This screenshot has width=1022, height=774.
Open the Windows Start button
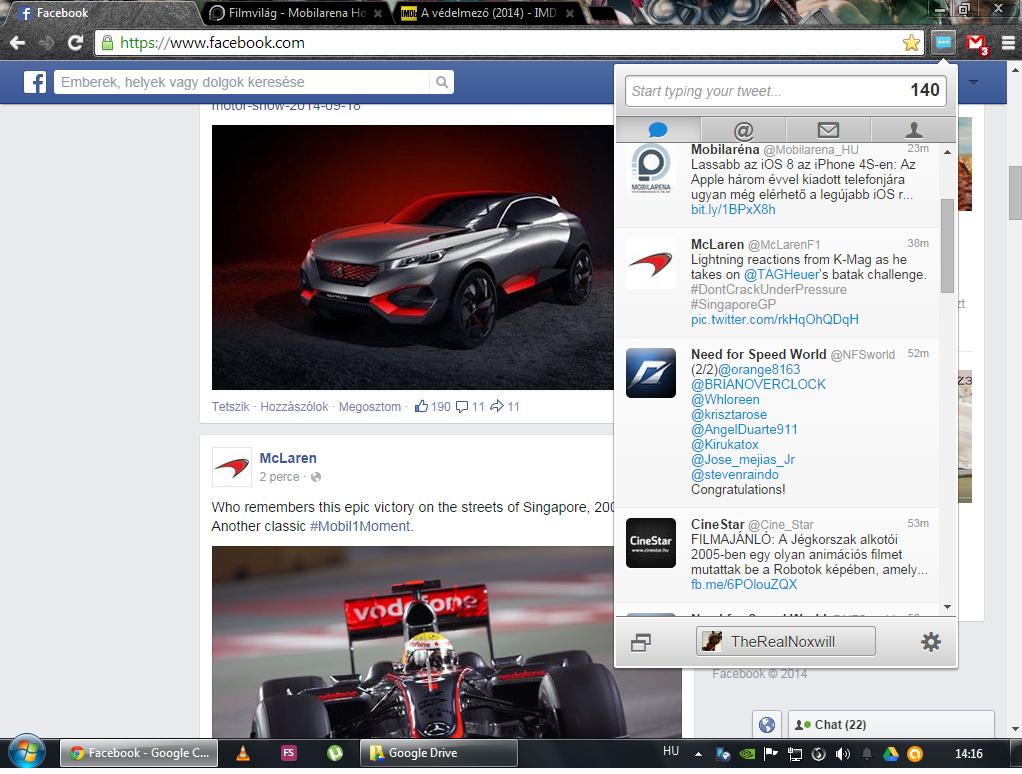pyautogui.click(x=27, y=753)
